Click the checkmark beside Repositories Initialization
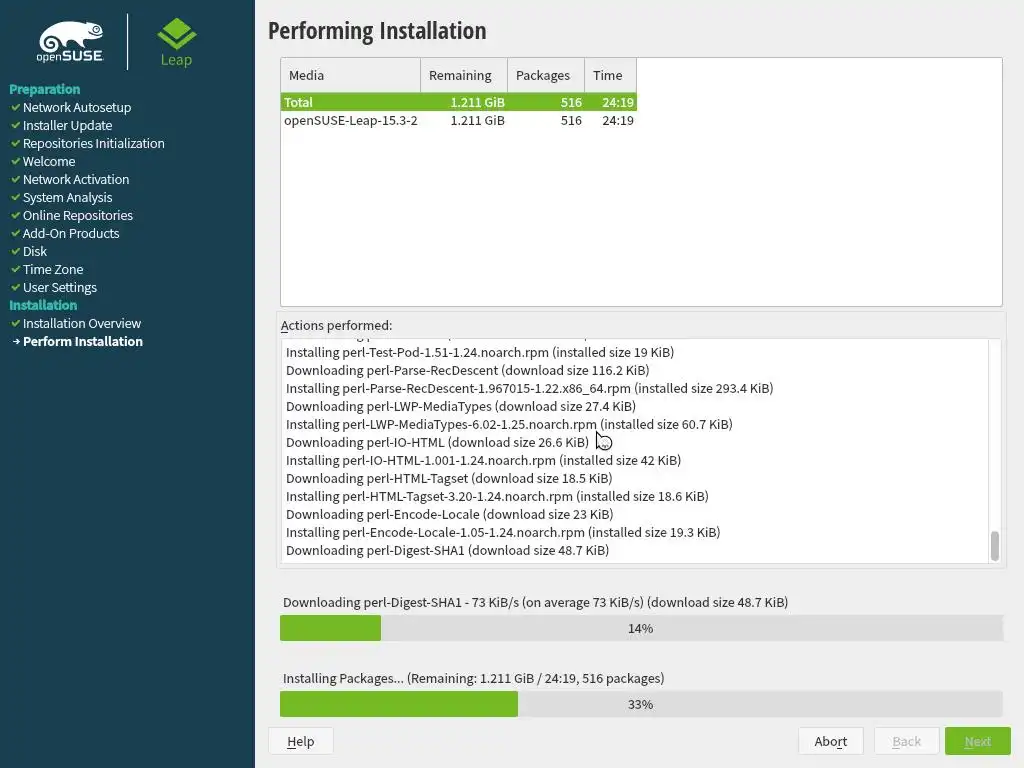Image resolution: width=1024 pixels, height=768 pixels. tap(15, 143)
